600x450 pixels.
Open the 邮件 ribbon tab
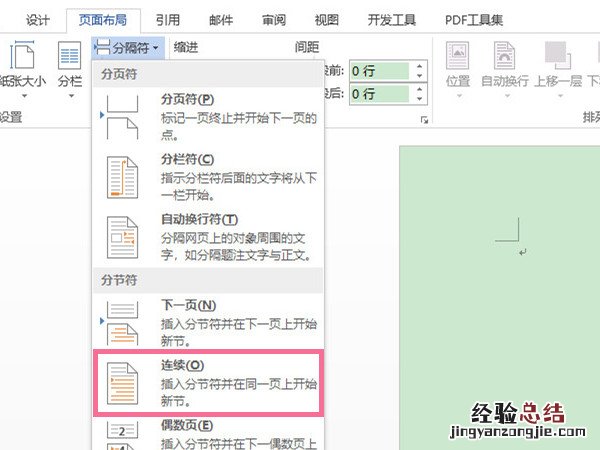[x=221, y=20]
